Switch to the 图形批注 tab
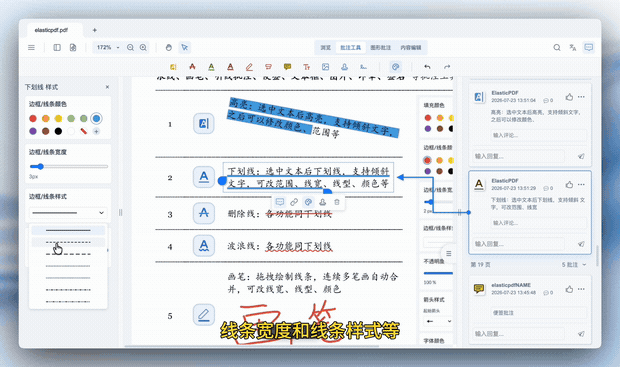 click(x=380, y=47)
